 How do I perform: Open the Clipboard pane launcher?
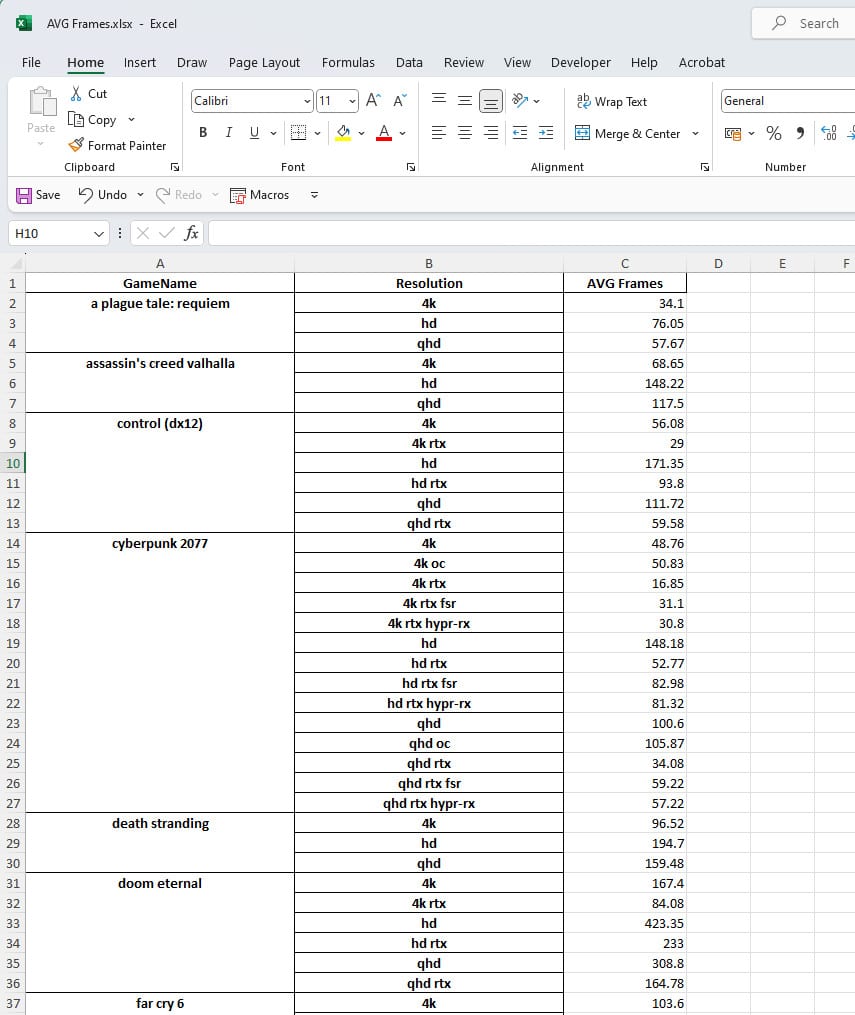(x=175, y=167)
